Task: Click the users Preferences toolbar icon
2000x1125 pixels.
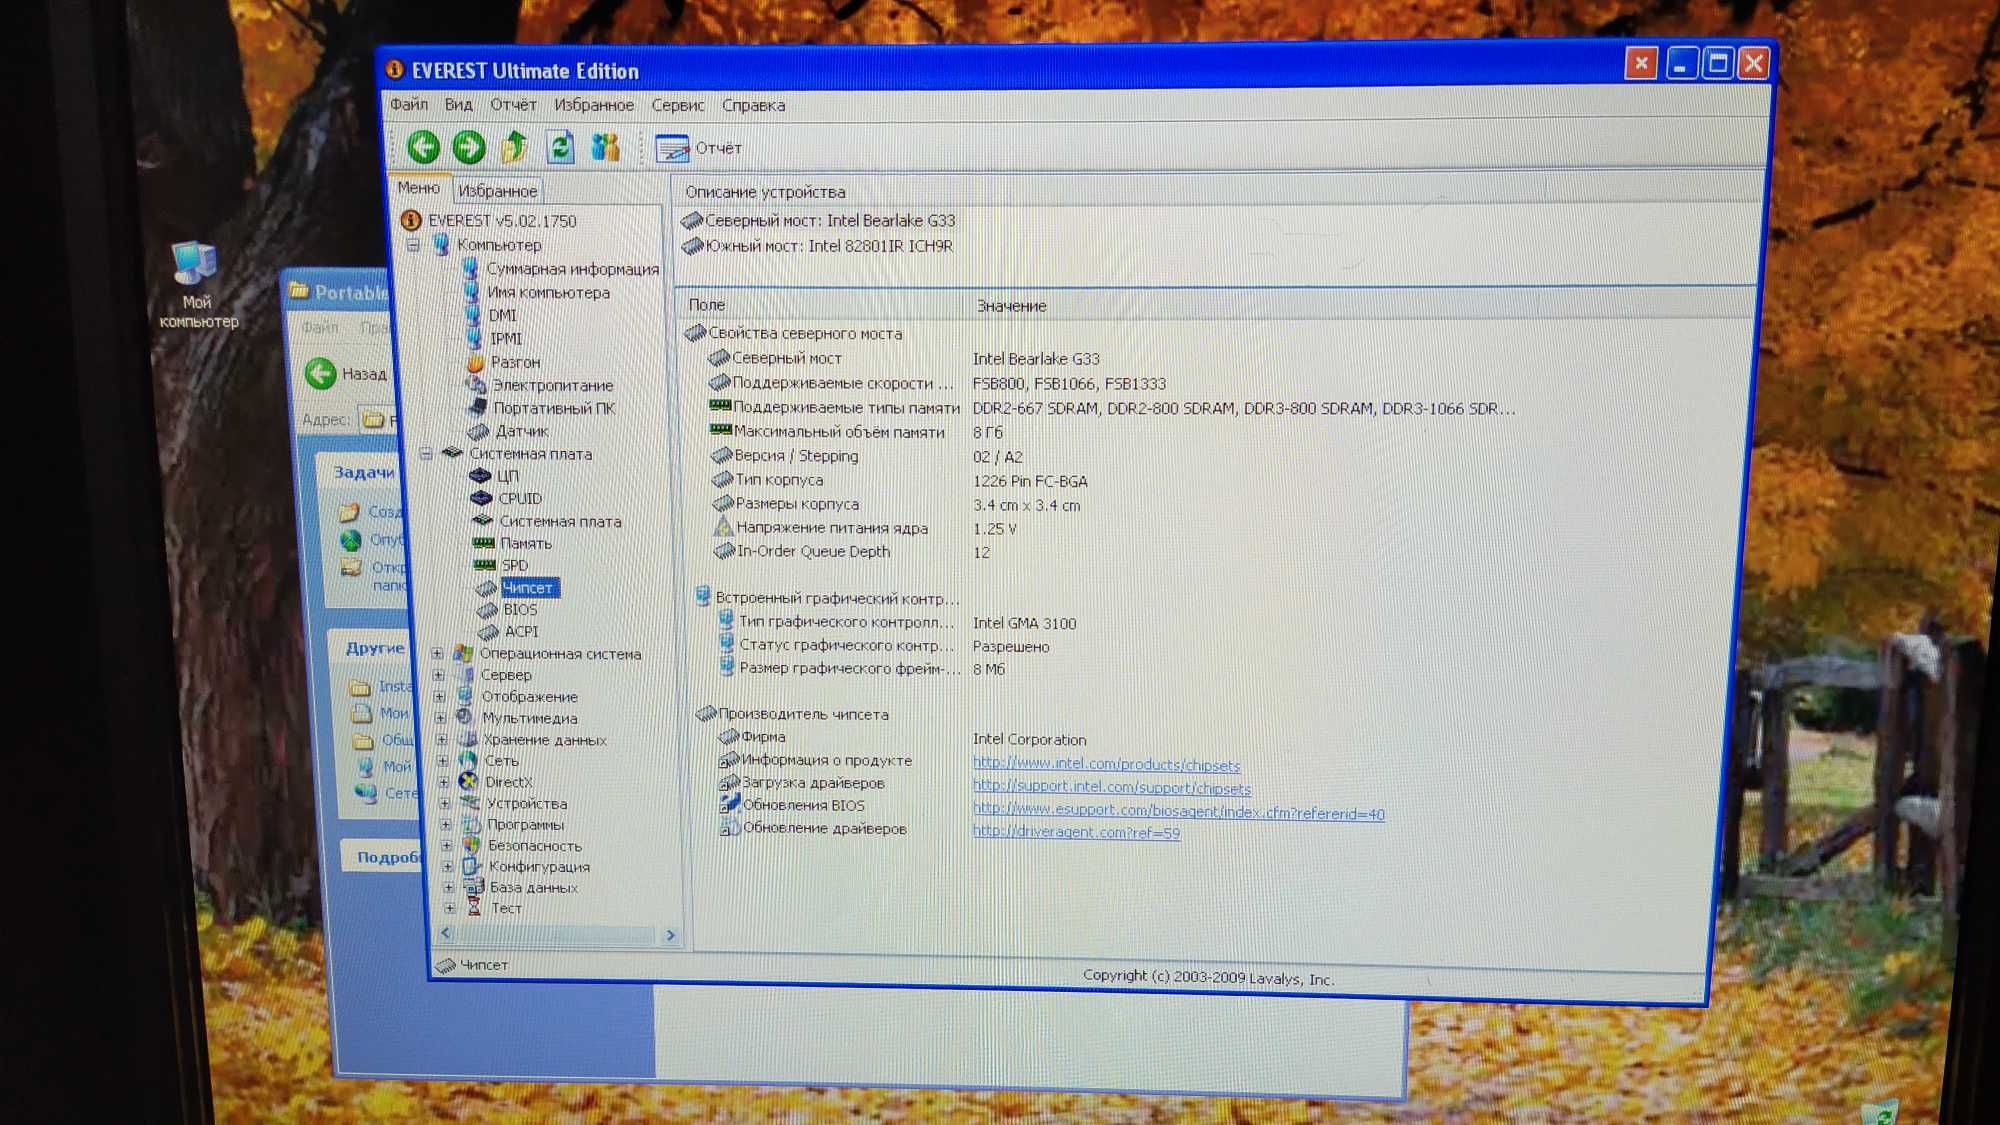Action: pos(605,147)
